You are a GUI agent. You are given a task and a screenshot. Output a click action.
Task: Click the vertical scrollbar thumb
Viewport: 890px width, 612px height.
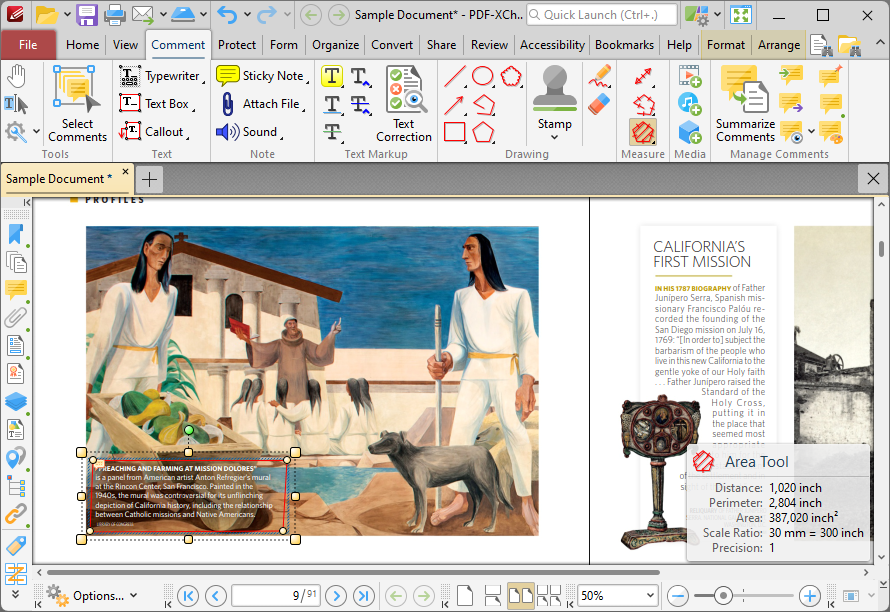[881, 249]
